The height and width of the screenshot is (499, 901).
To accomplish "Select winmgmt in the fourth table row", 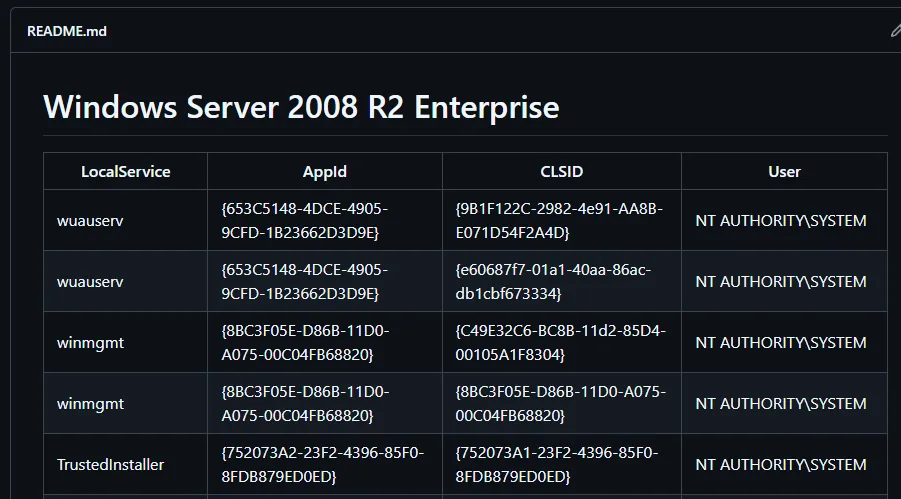I will [x=90, y=404].
